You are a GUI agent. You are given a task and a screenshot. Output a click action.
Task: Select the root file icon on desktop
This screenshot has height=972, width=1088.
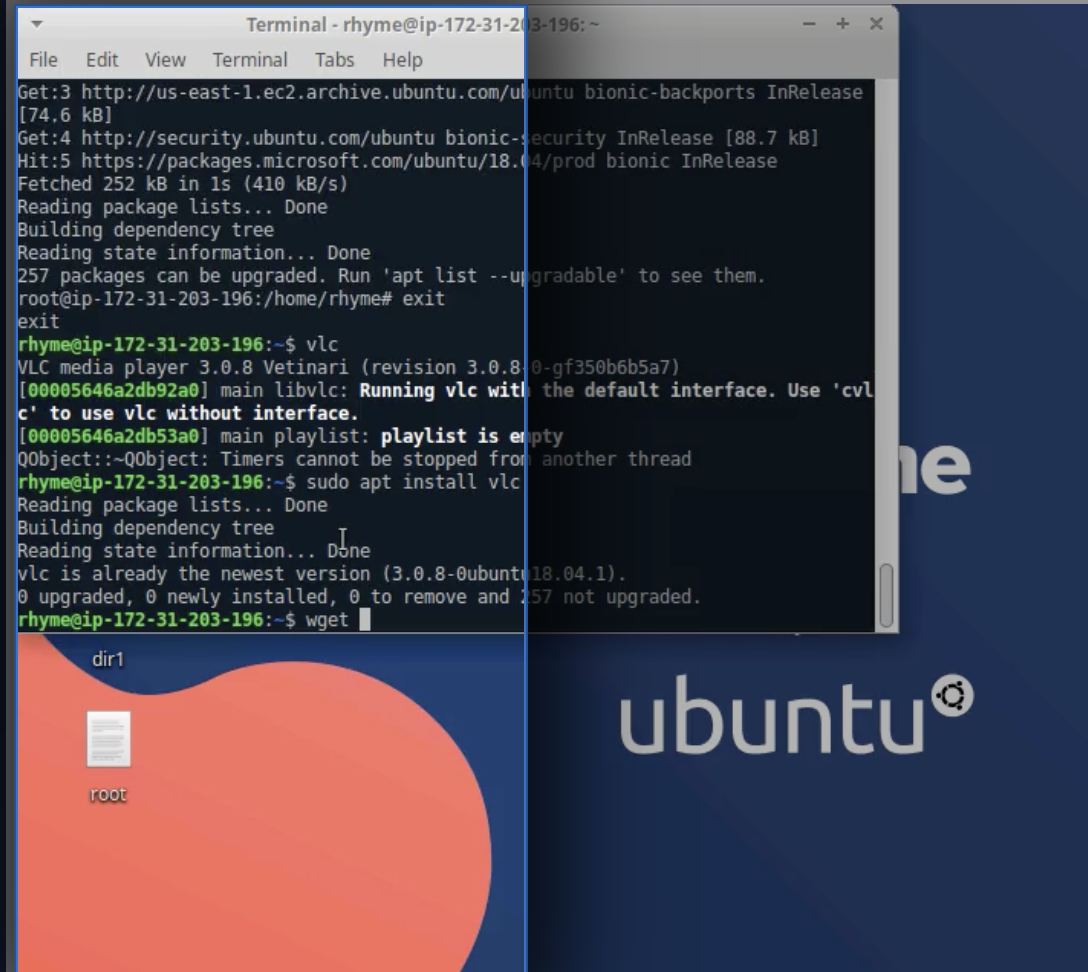108,740
